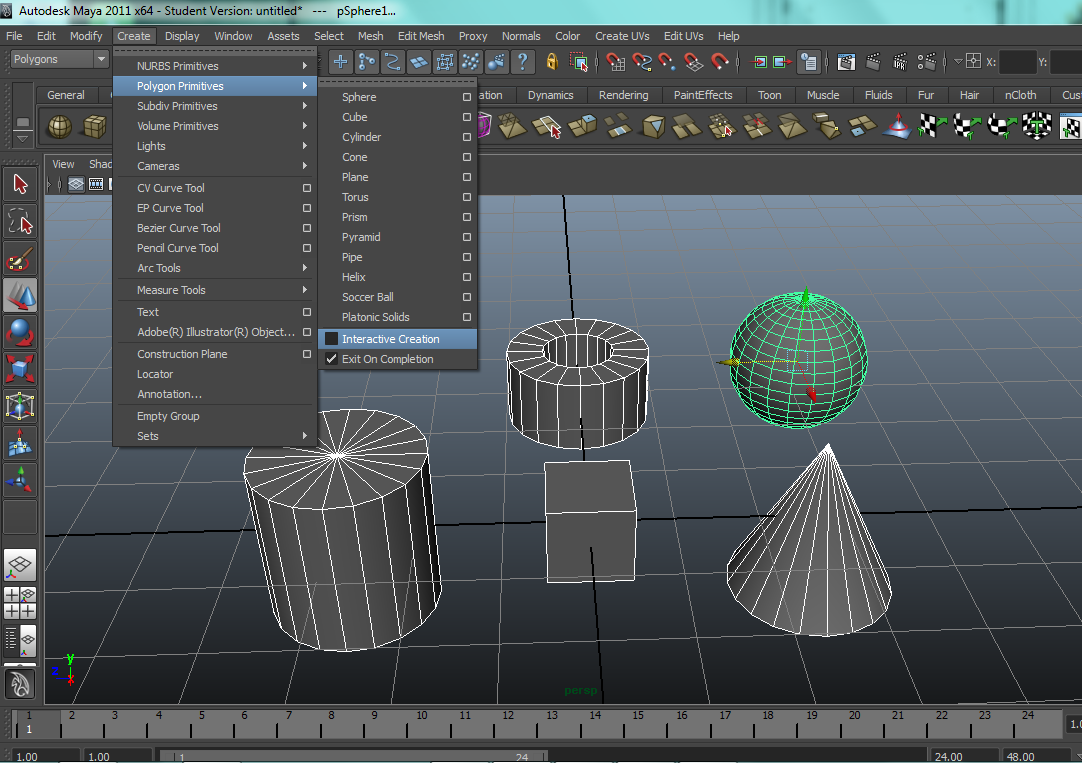Click the Construction history toggle icon

[809, 62]
